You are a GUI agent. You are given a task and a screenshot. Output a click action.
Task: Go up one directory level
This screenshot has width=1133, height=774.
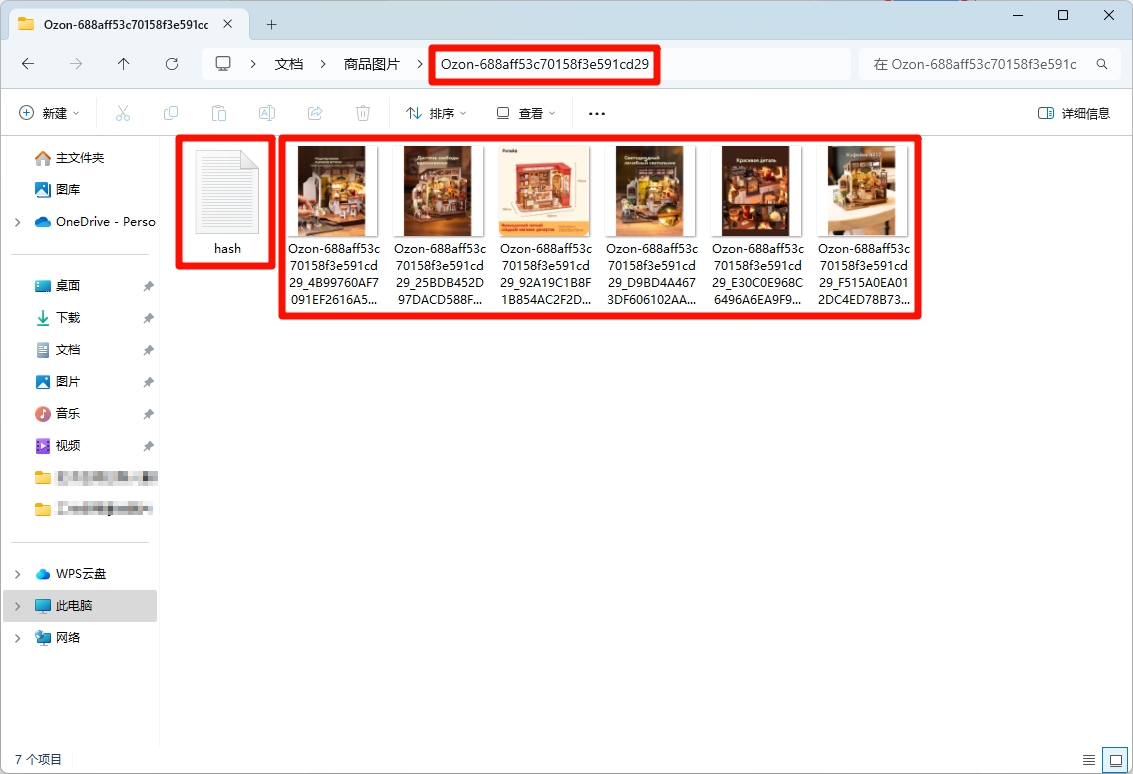pos(124,64)
